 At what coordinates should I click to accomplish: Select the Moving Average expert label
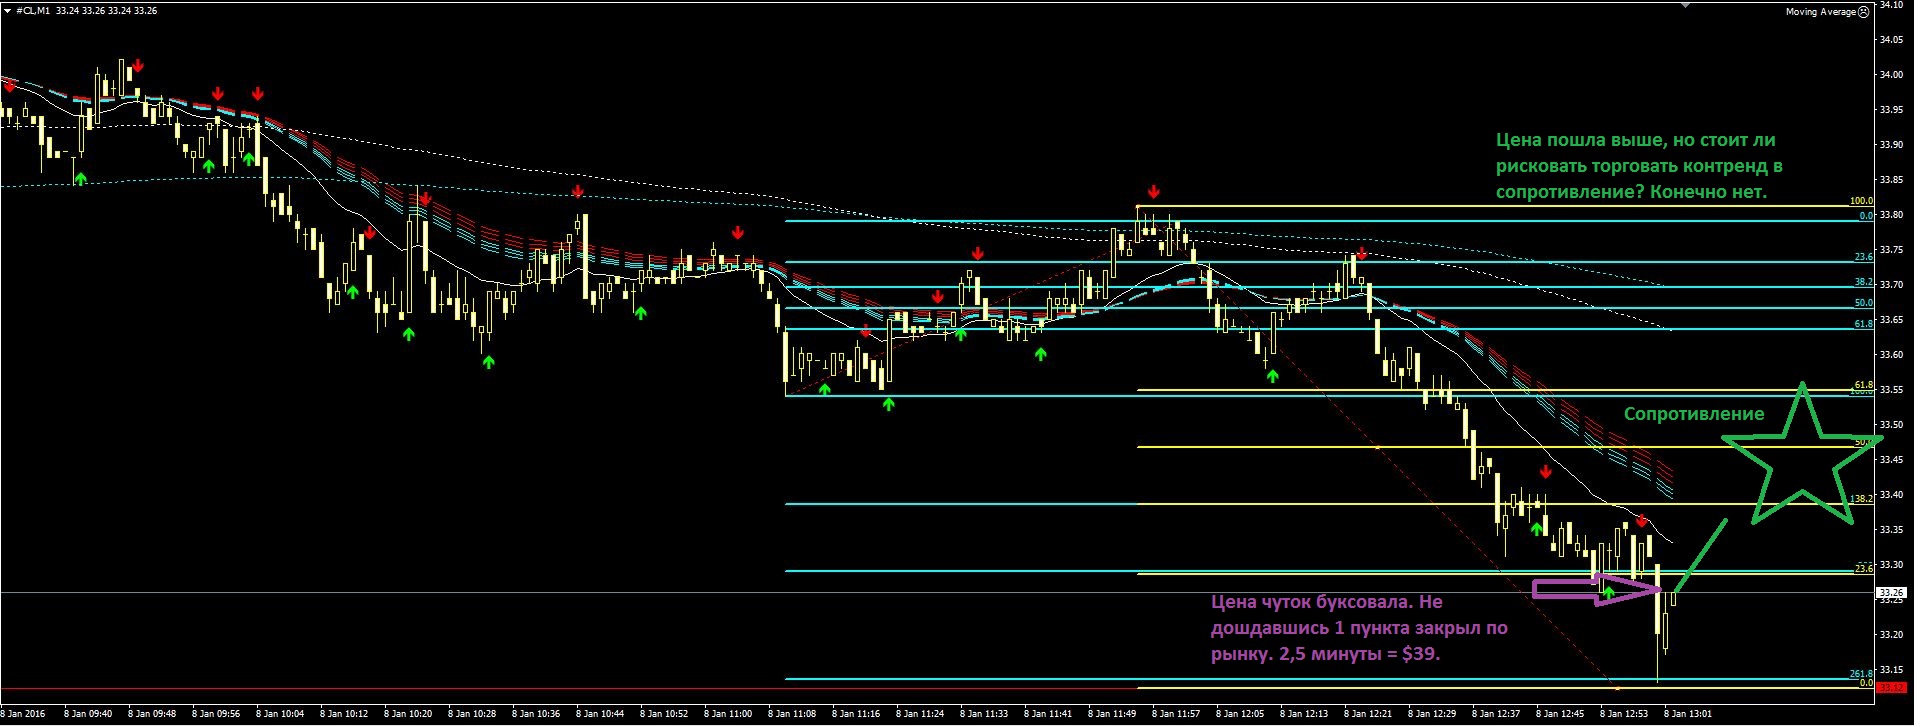click(1821, 12)
